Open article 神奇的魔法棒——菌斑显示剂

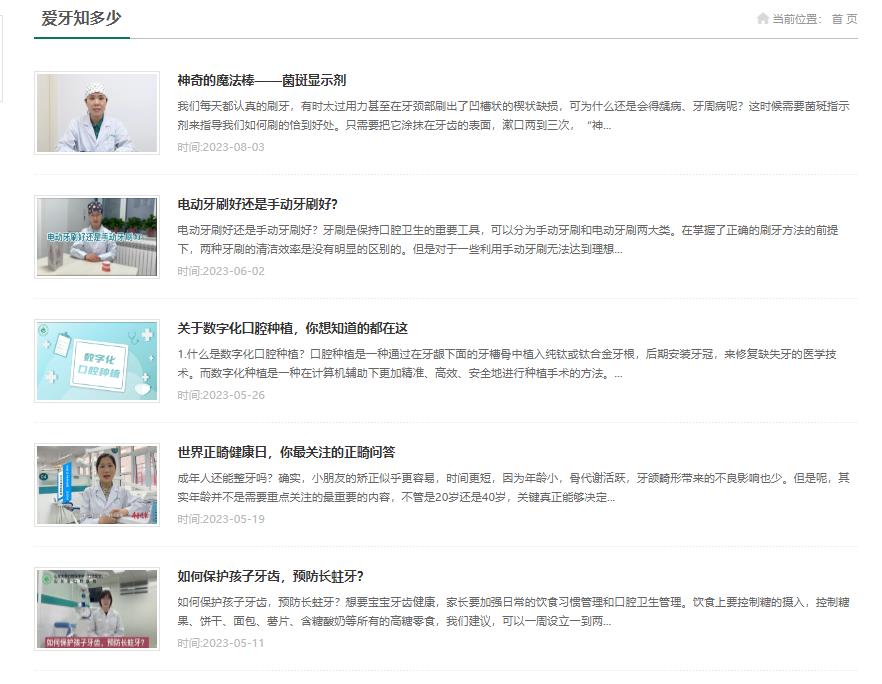[262, 80]
